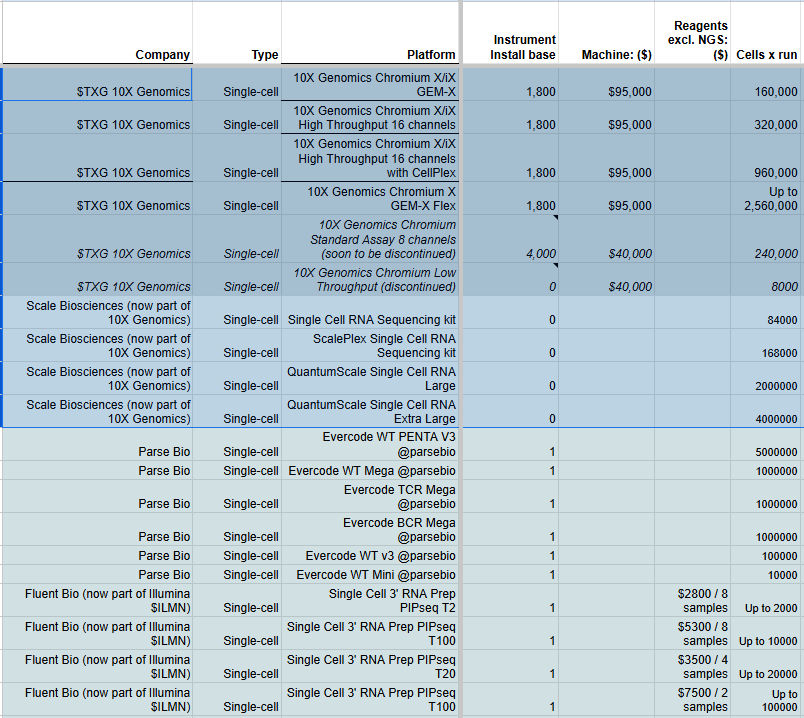804x718 pixels.
Task: Select the 10000 cells value for Evercode WT Mini
Action: tap(766, 574)
